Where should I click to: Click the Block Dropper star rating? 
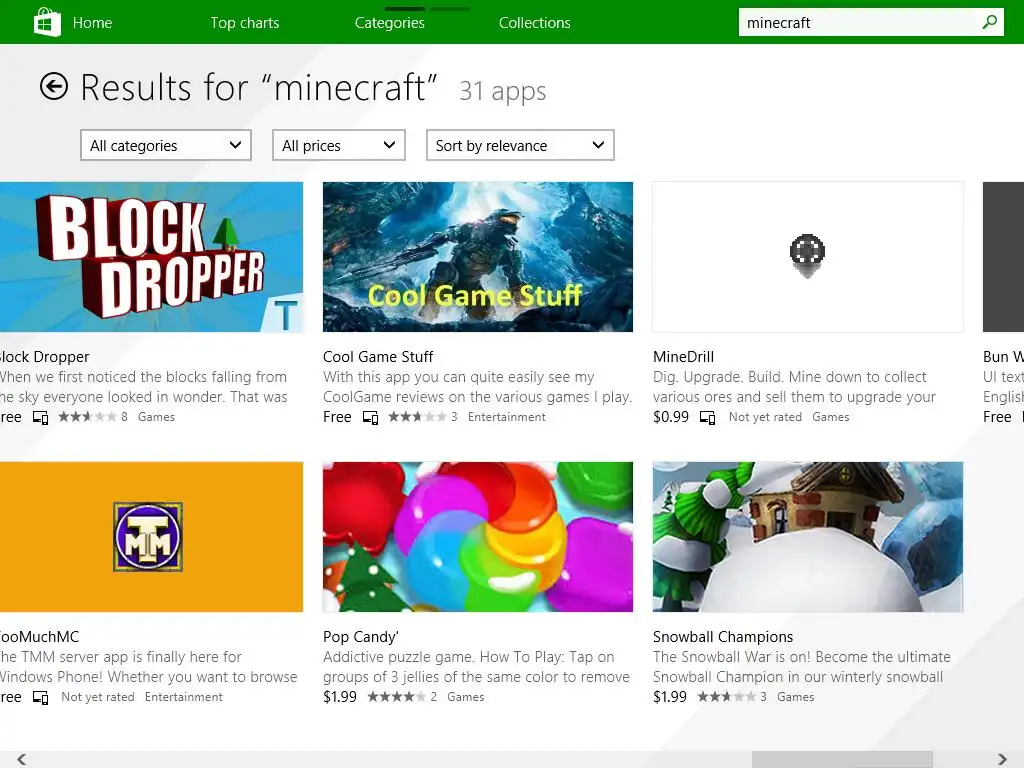click(88, 417)
